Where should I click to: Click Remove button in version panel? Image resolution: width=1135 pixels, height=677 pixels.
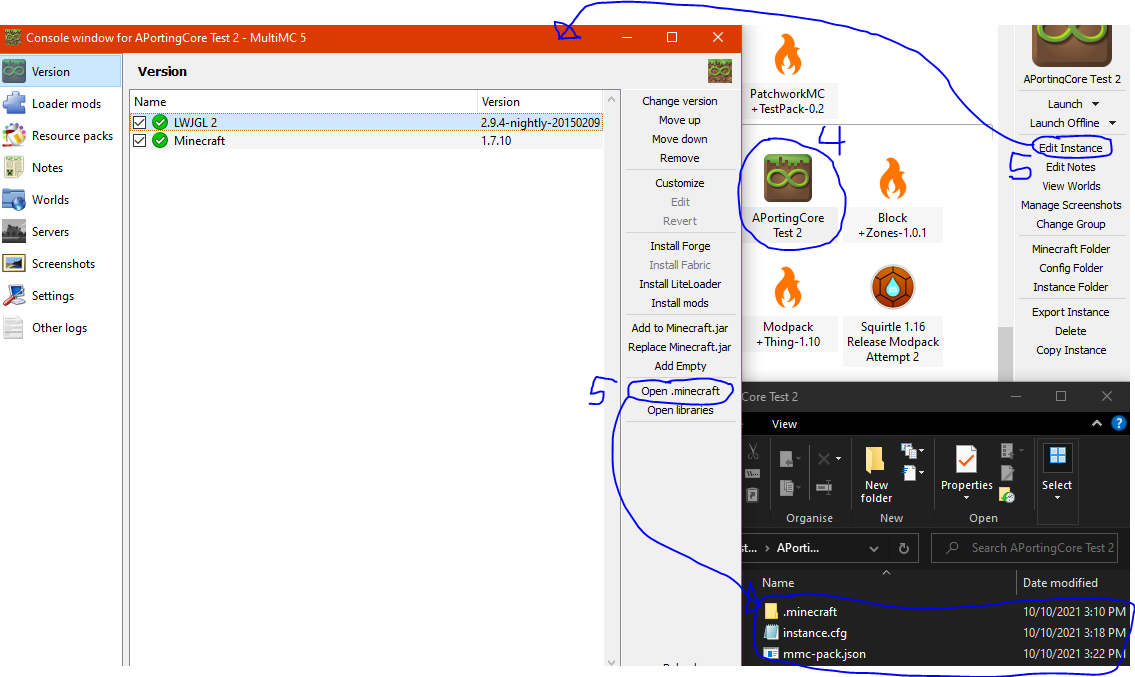(680, 158)
